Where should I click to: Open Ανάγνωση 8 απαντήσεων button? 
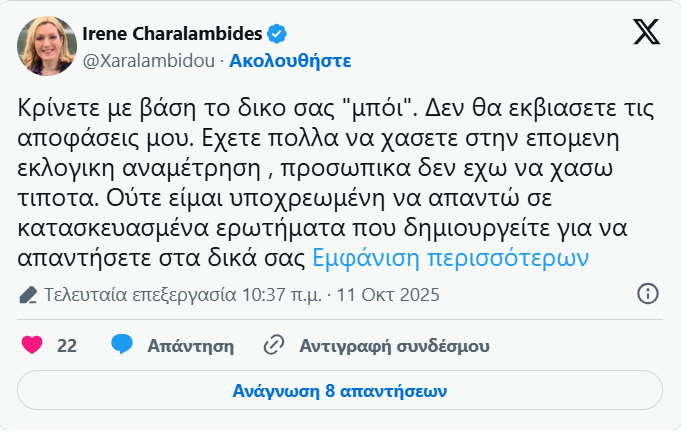tap(340, 390)
